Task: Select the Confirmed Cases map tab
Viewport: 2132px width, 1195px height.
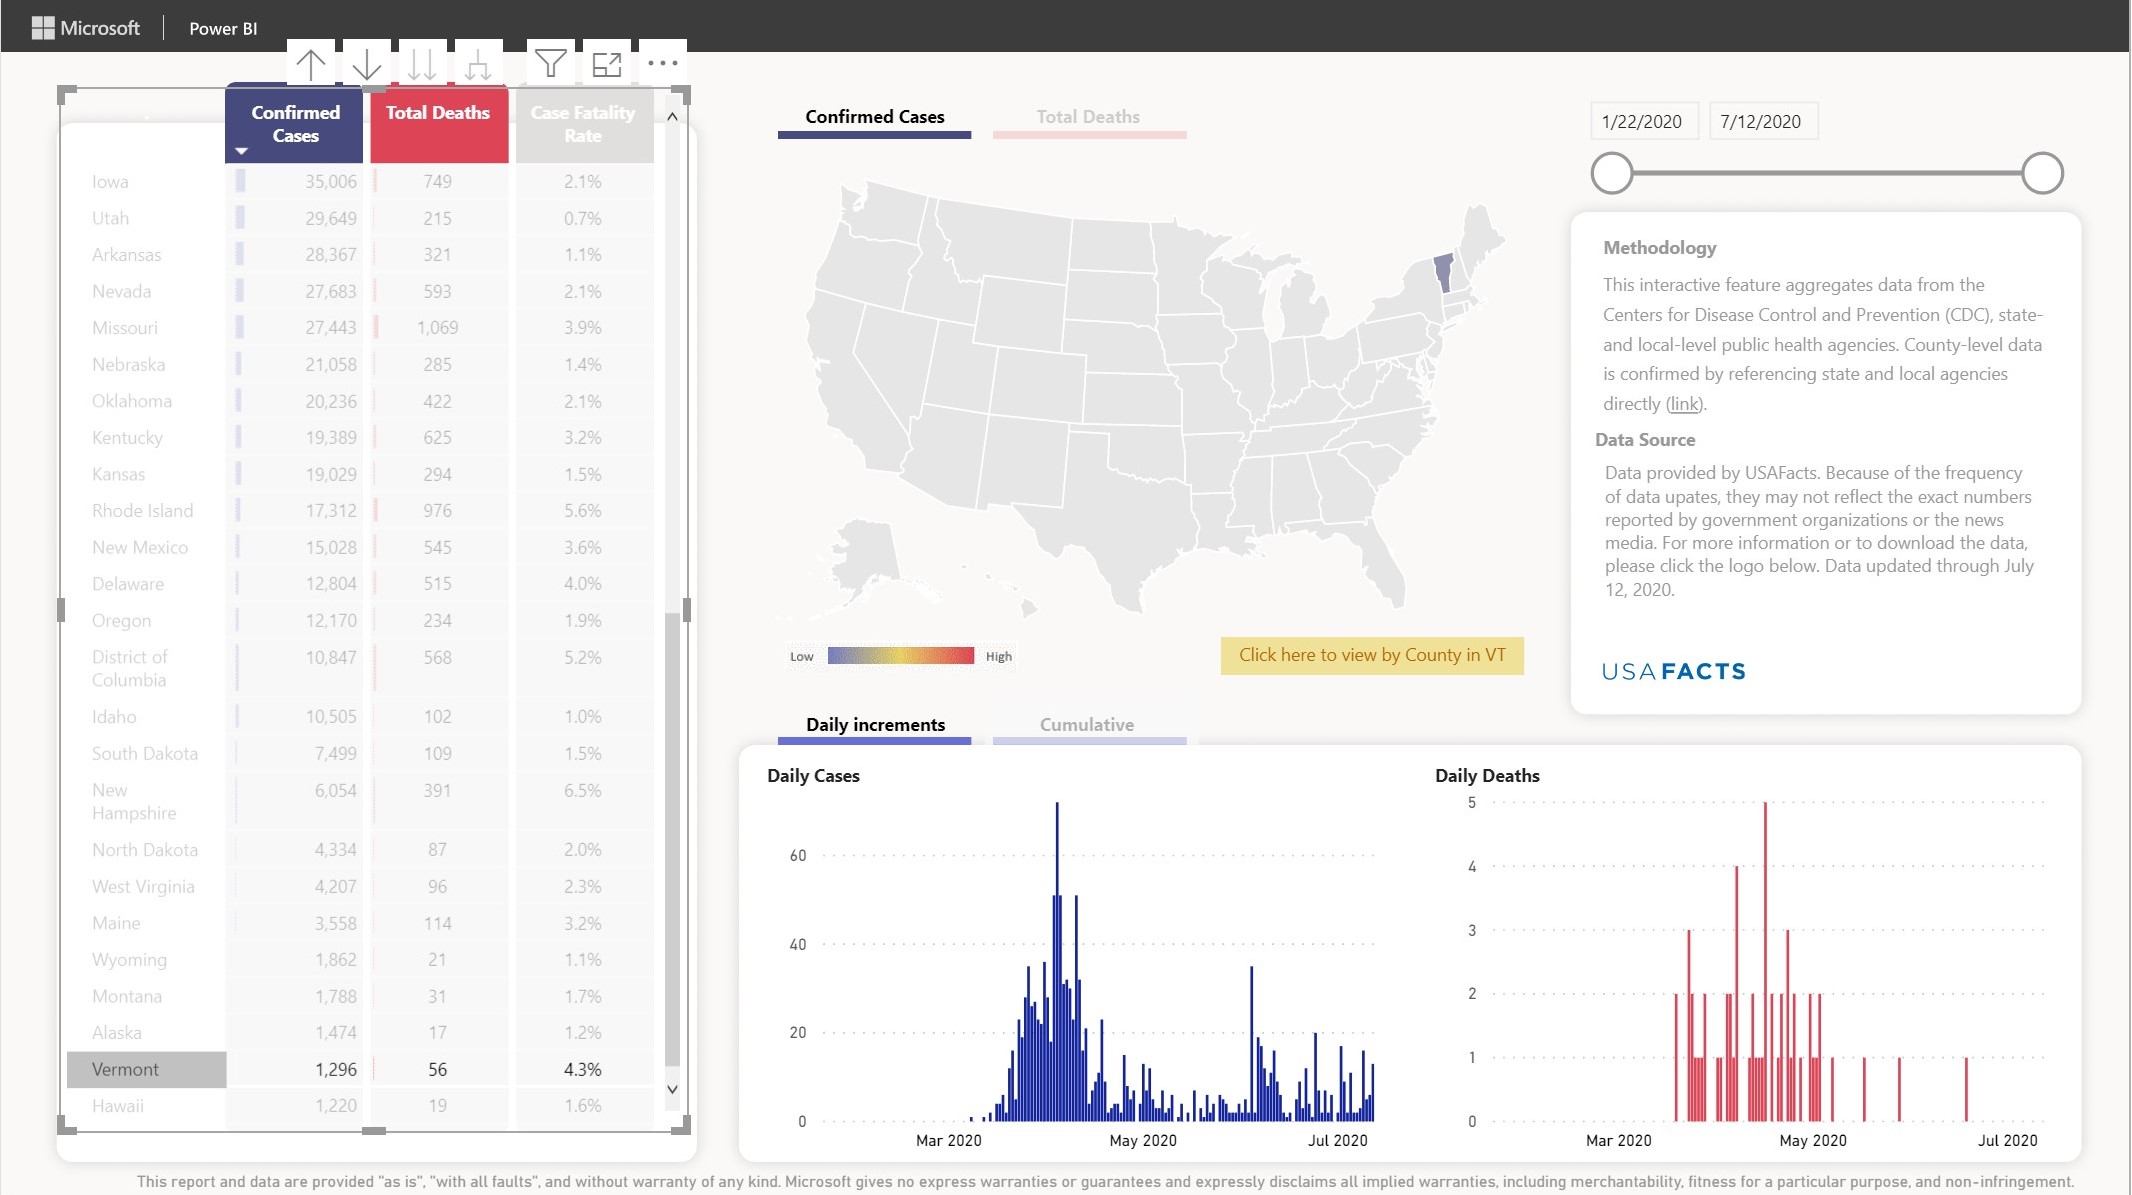Action: click(874, 117)
